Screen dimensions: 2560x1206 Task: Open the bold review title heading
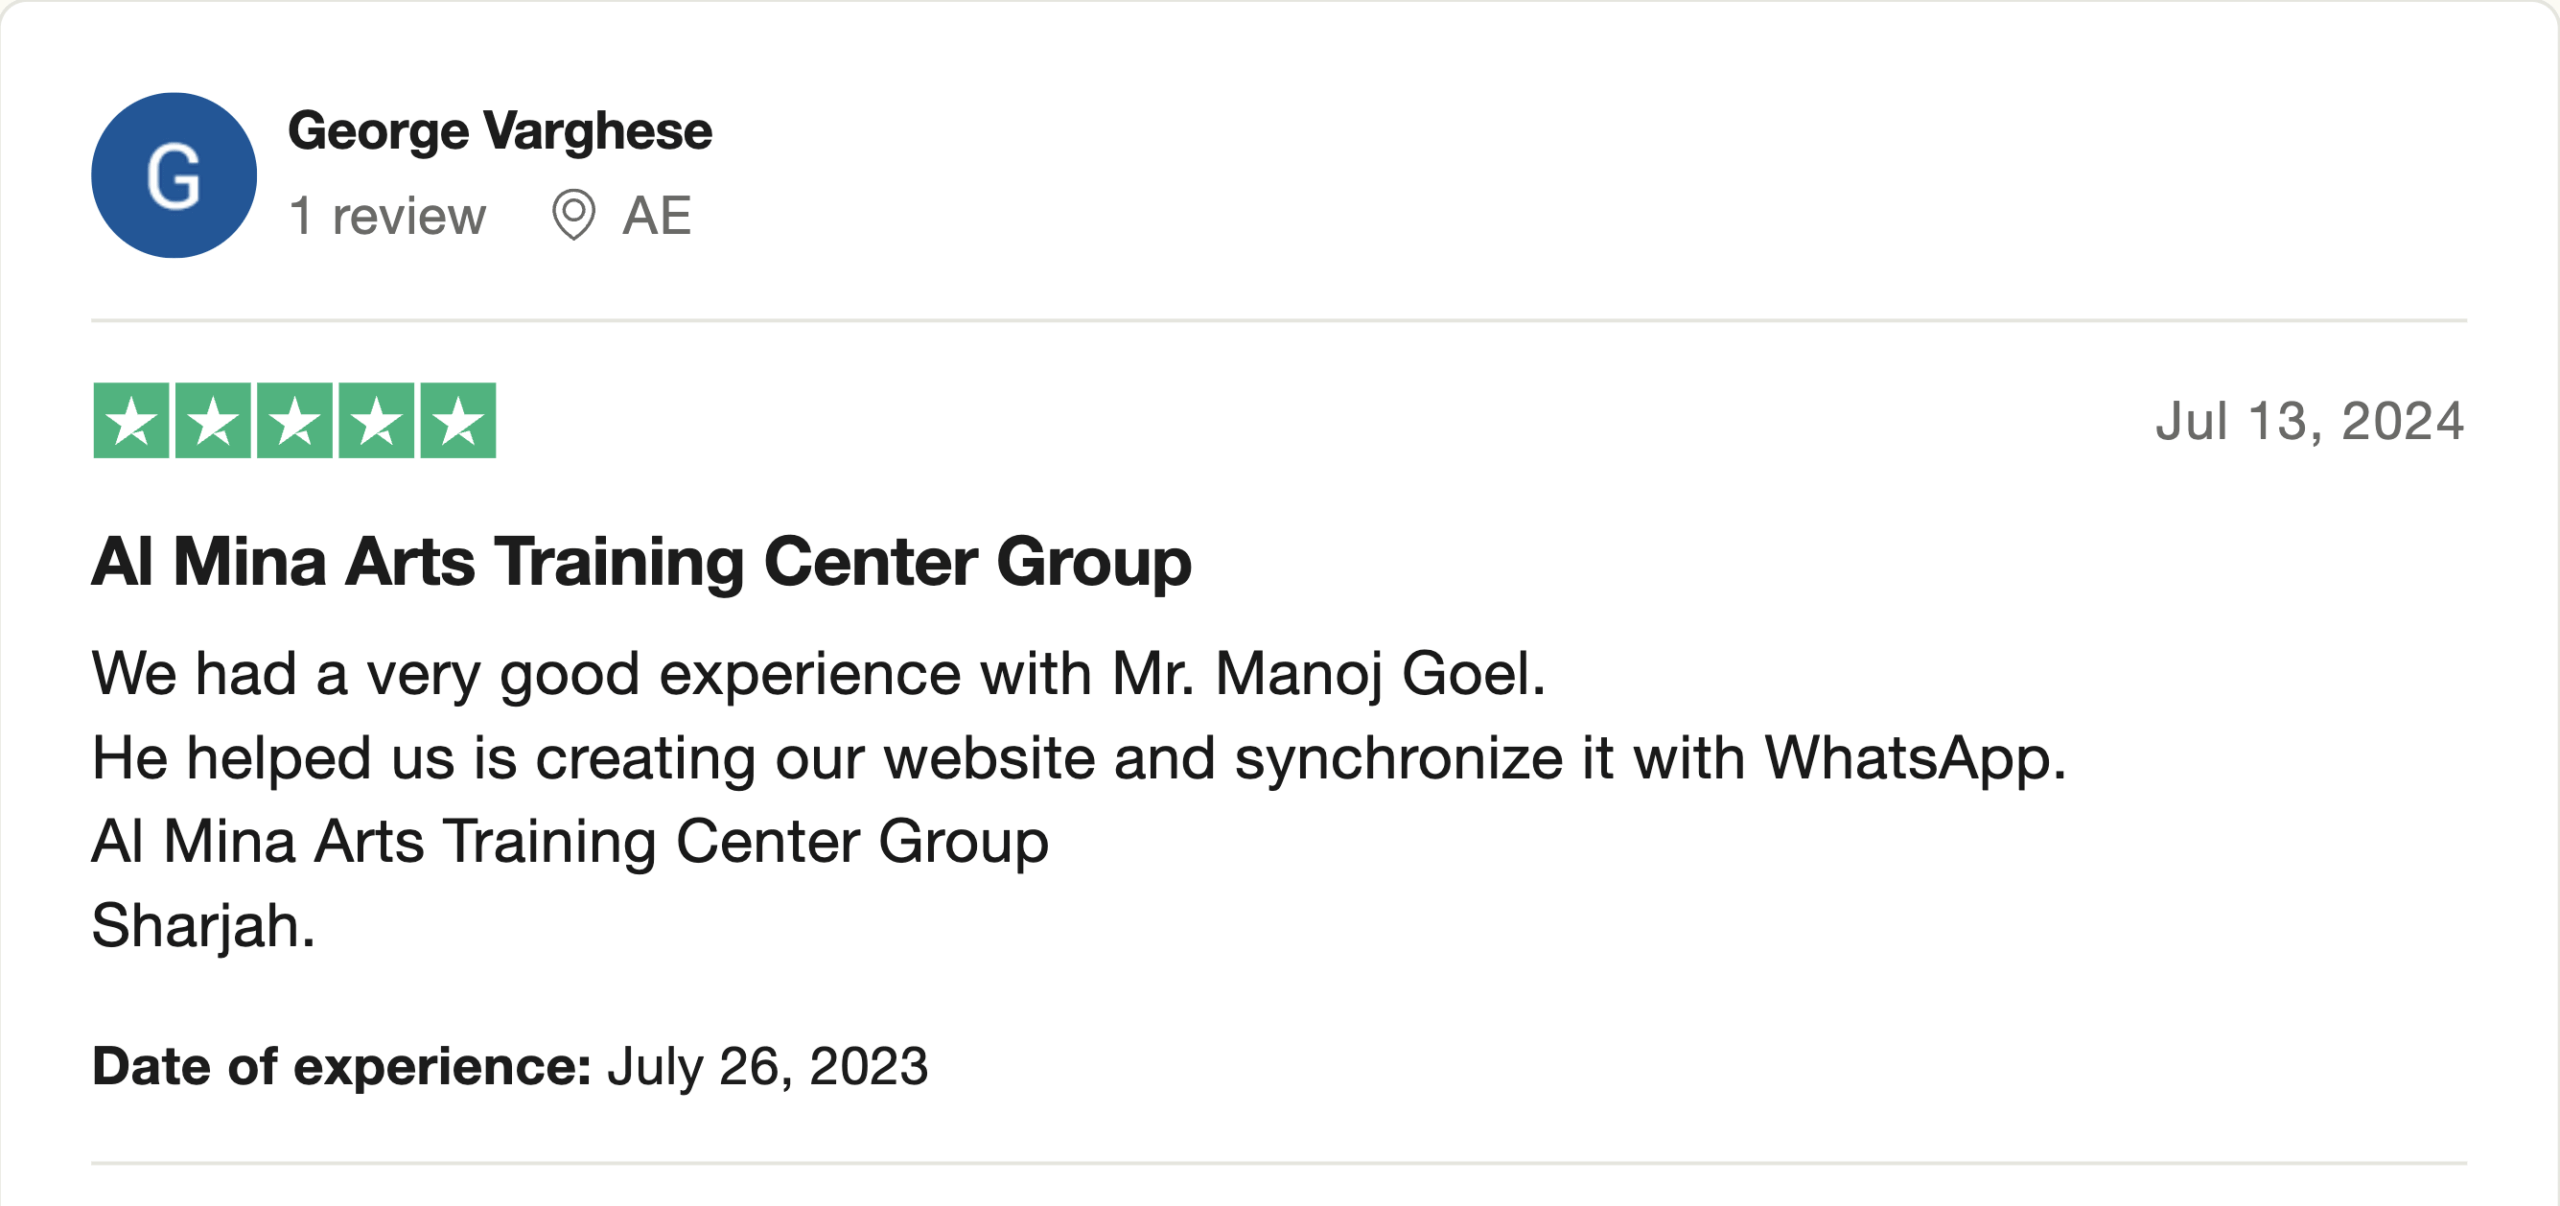pos(641,562)
